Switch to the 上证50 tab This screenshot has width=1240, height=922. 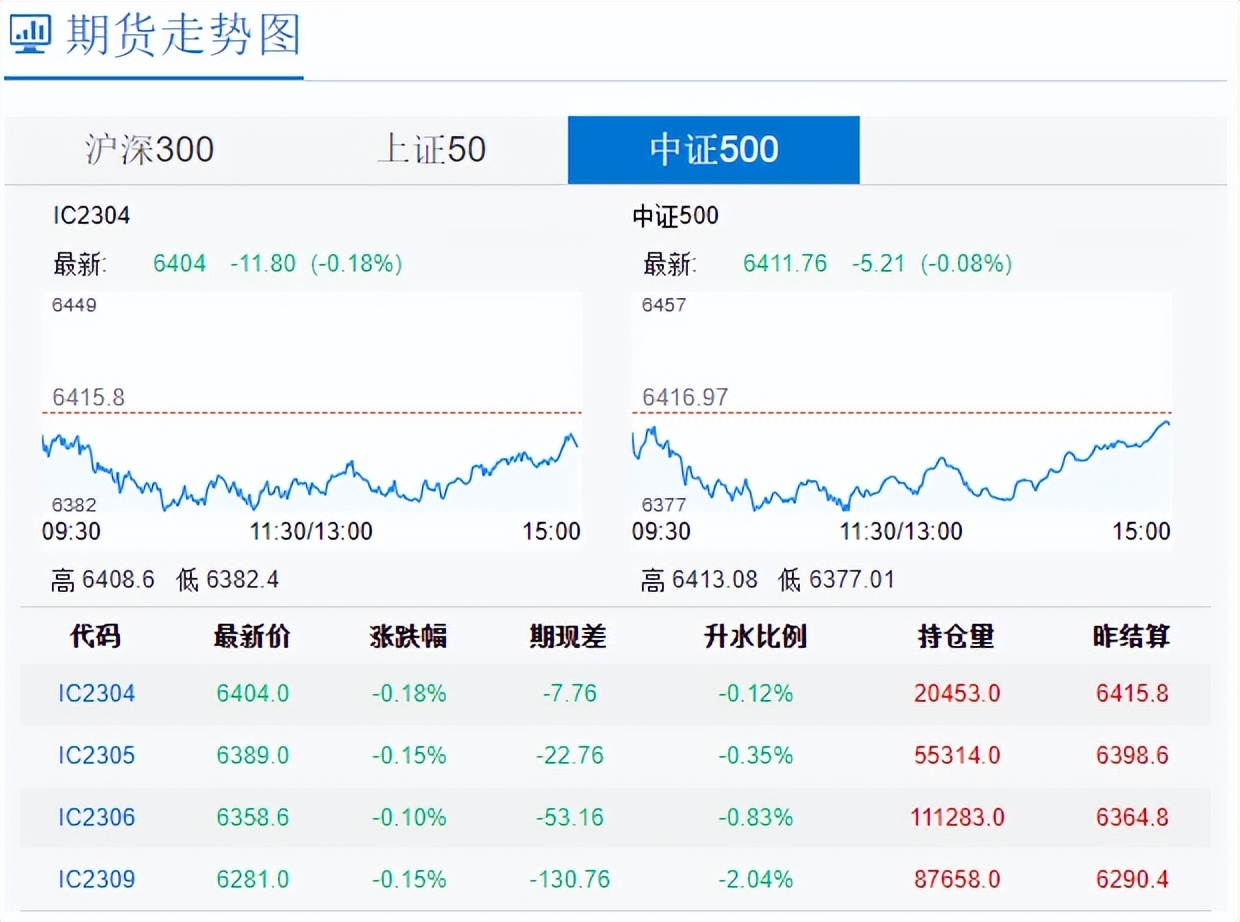click(x=430, y=149)
